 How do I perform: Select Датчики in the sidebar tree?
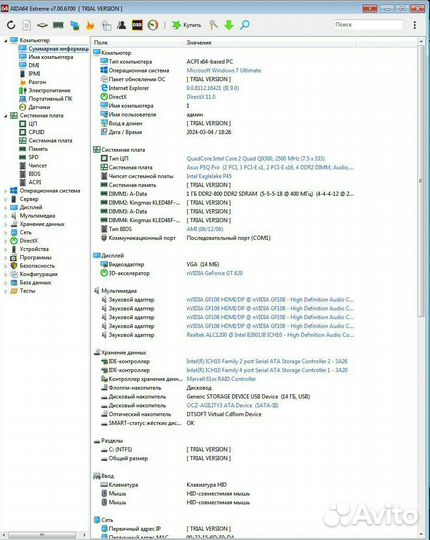tap(39, 107)
